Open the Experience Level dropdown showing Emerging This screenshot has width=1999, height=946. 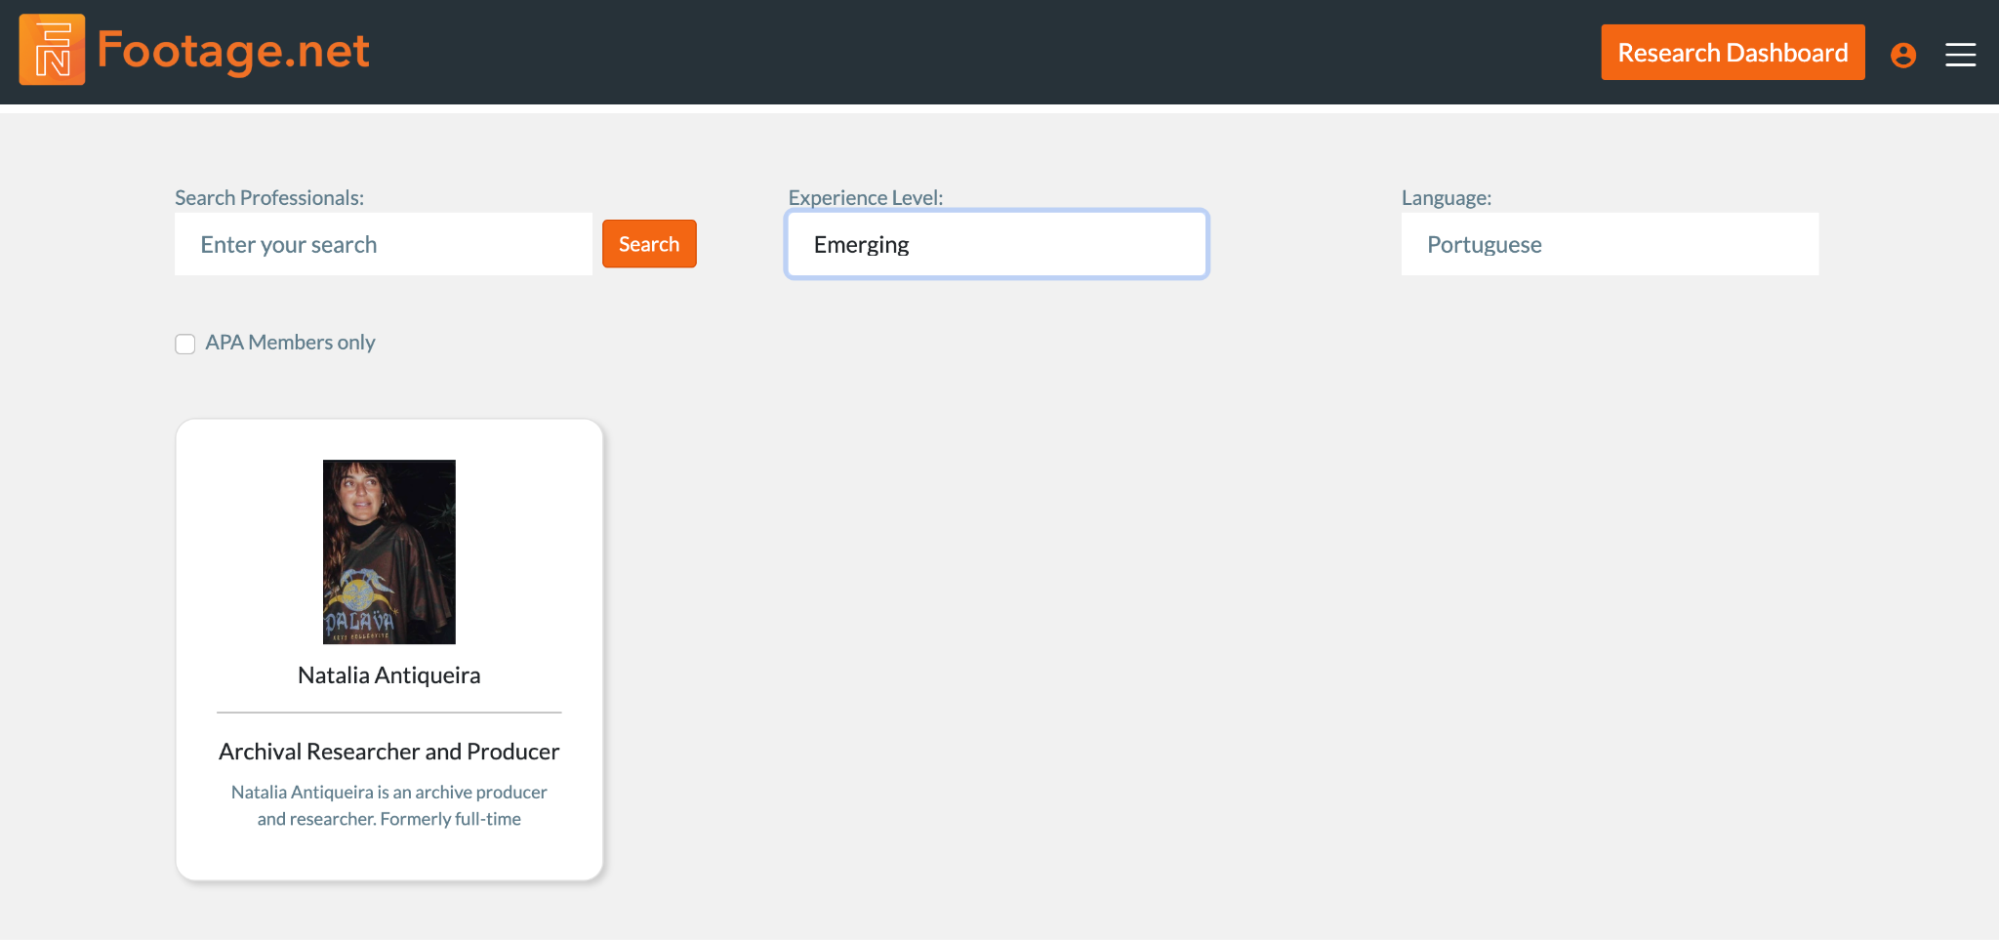[997, 244]
